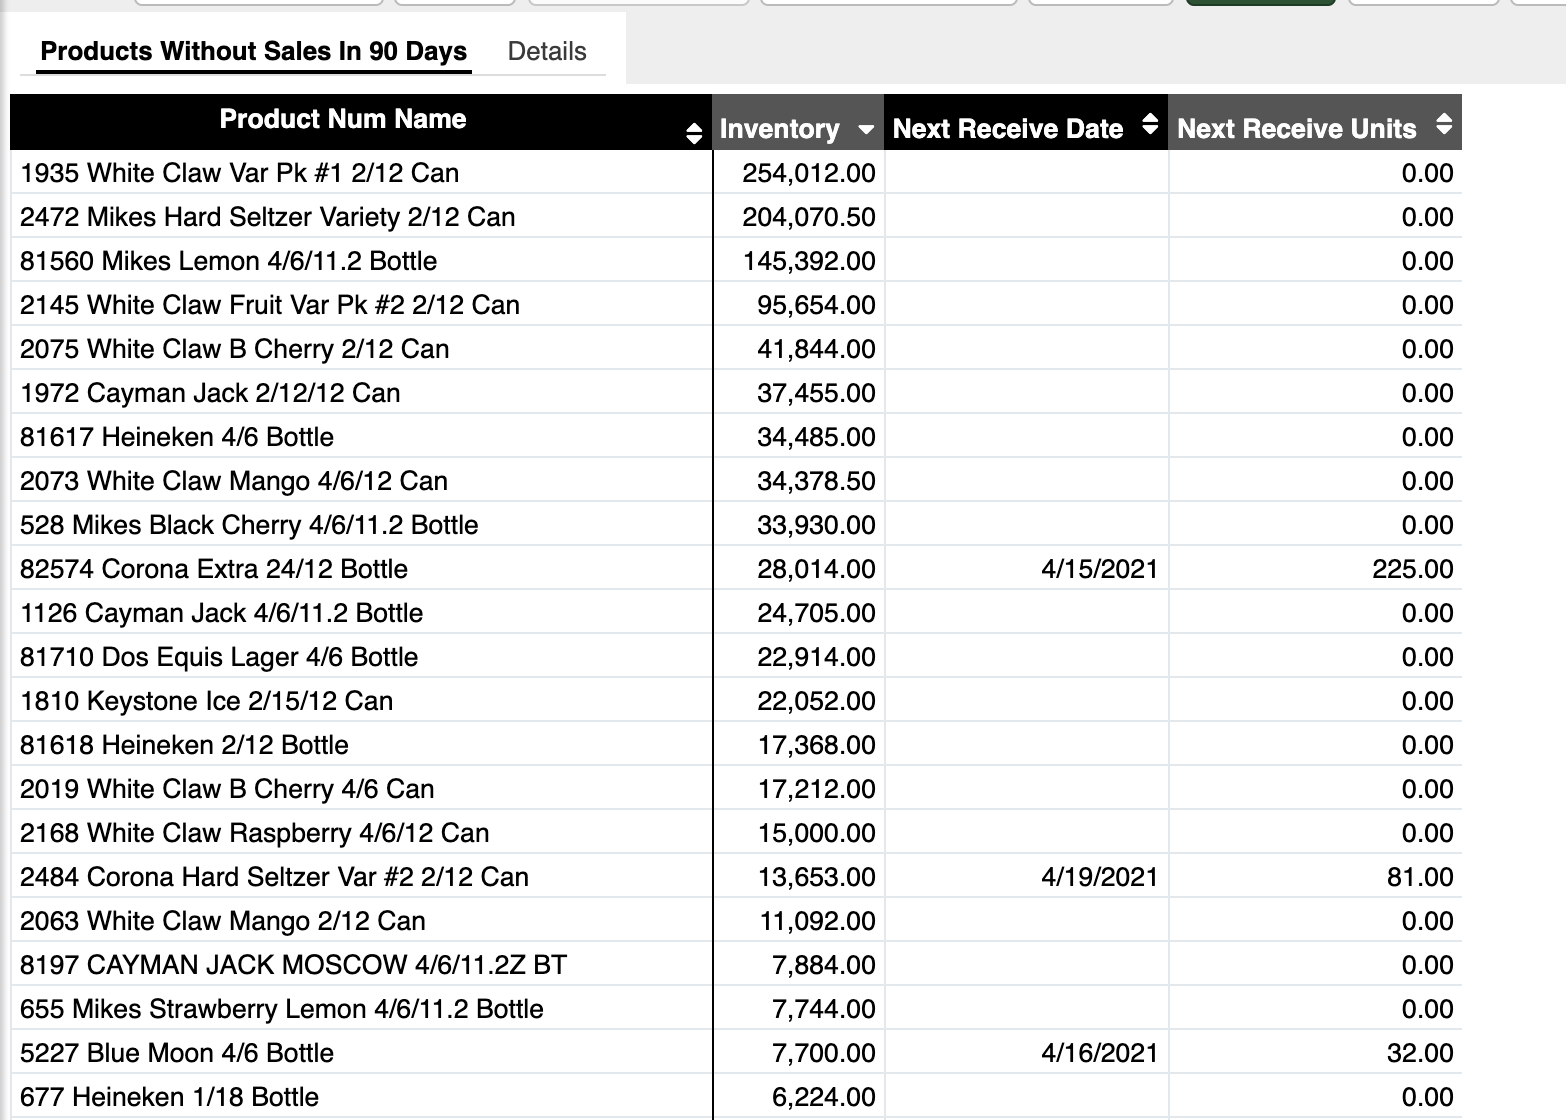Select row 81710 Dos Equis Lager 4/6 Bottle
Screen dimensions: 1566x1120
736,657
